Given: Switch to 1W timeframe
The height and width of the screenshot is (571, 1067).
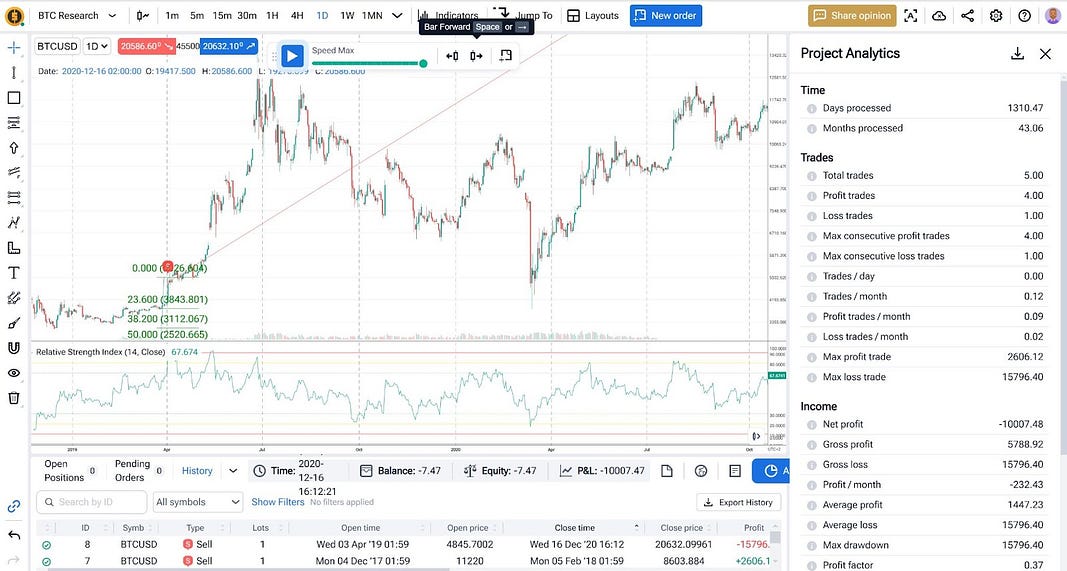Looking at the screenshot, I should 347,16.
